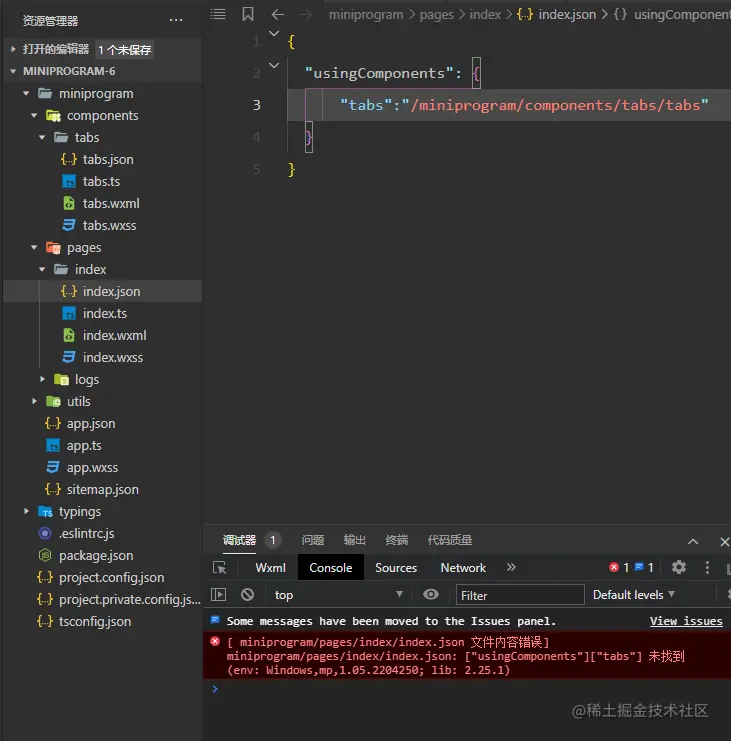Image resolution: width=731 pixels, height=741 pixels.
Task: Open tabs.wxml file
Action: click(x=111, y=203)
